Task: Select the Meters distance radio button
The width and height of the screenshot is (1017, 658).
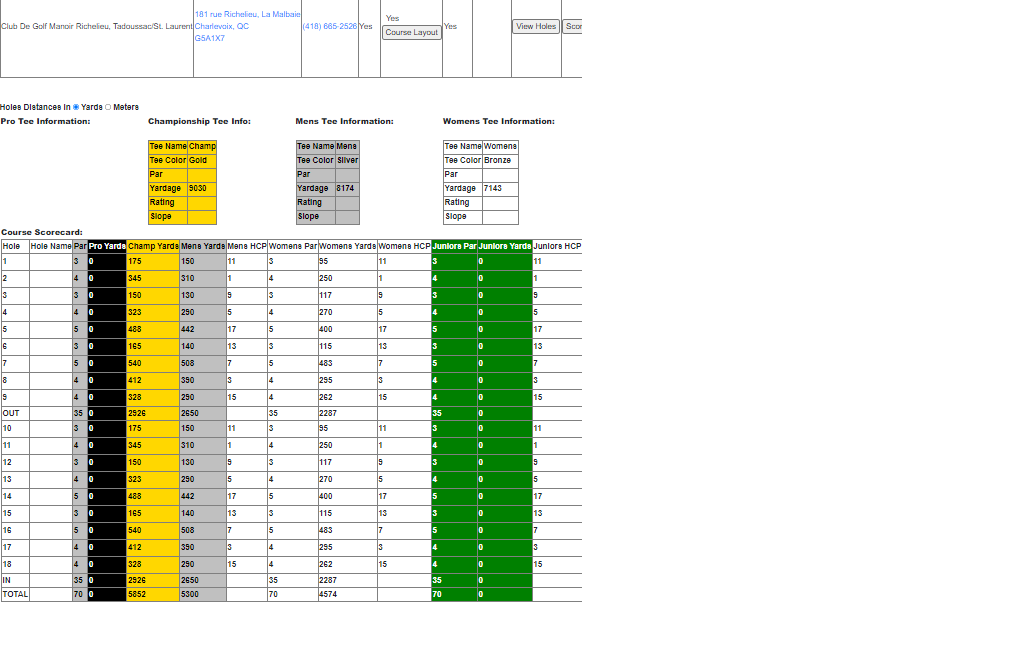Action: tap(108, 107)
